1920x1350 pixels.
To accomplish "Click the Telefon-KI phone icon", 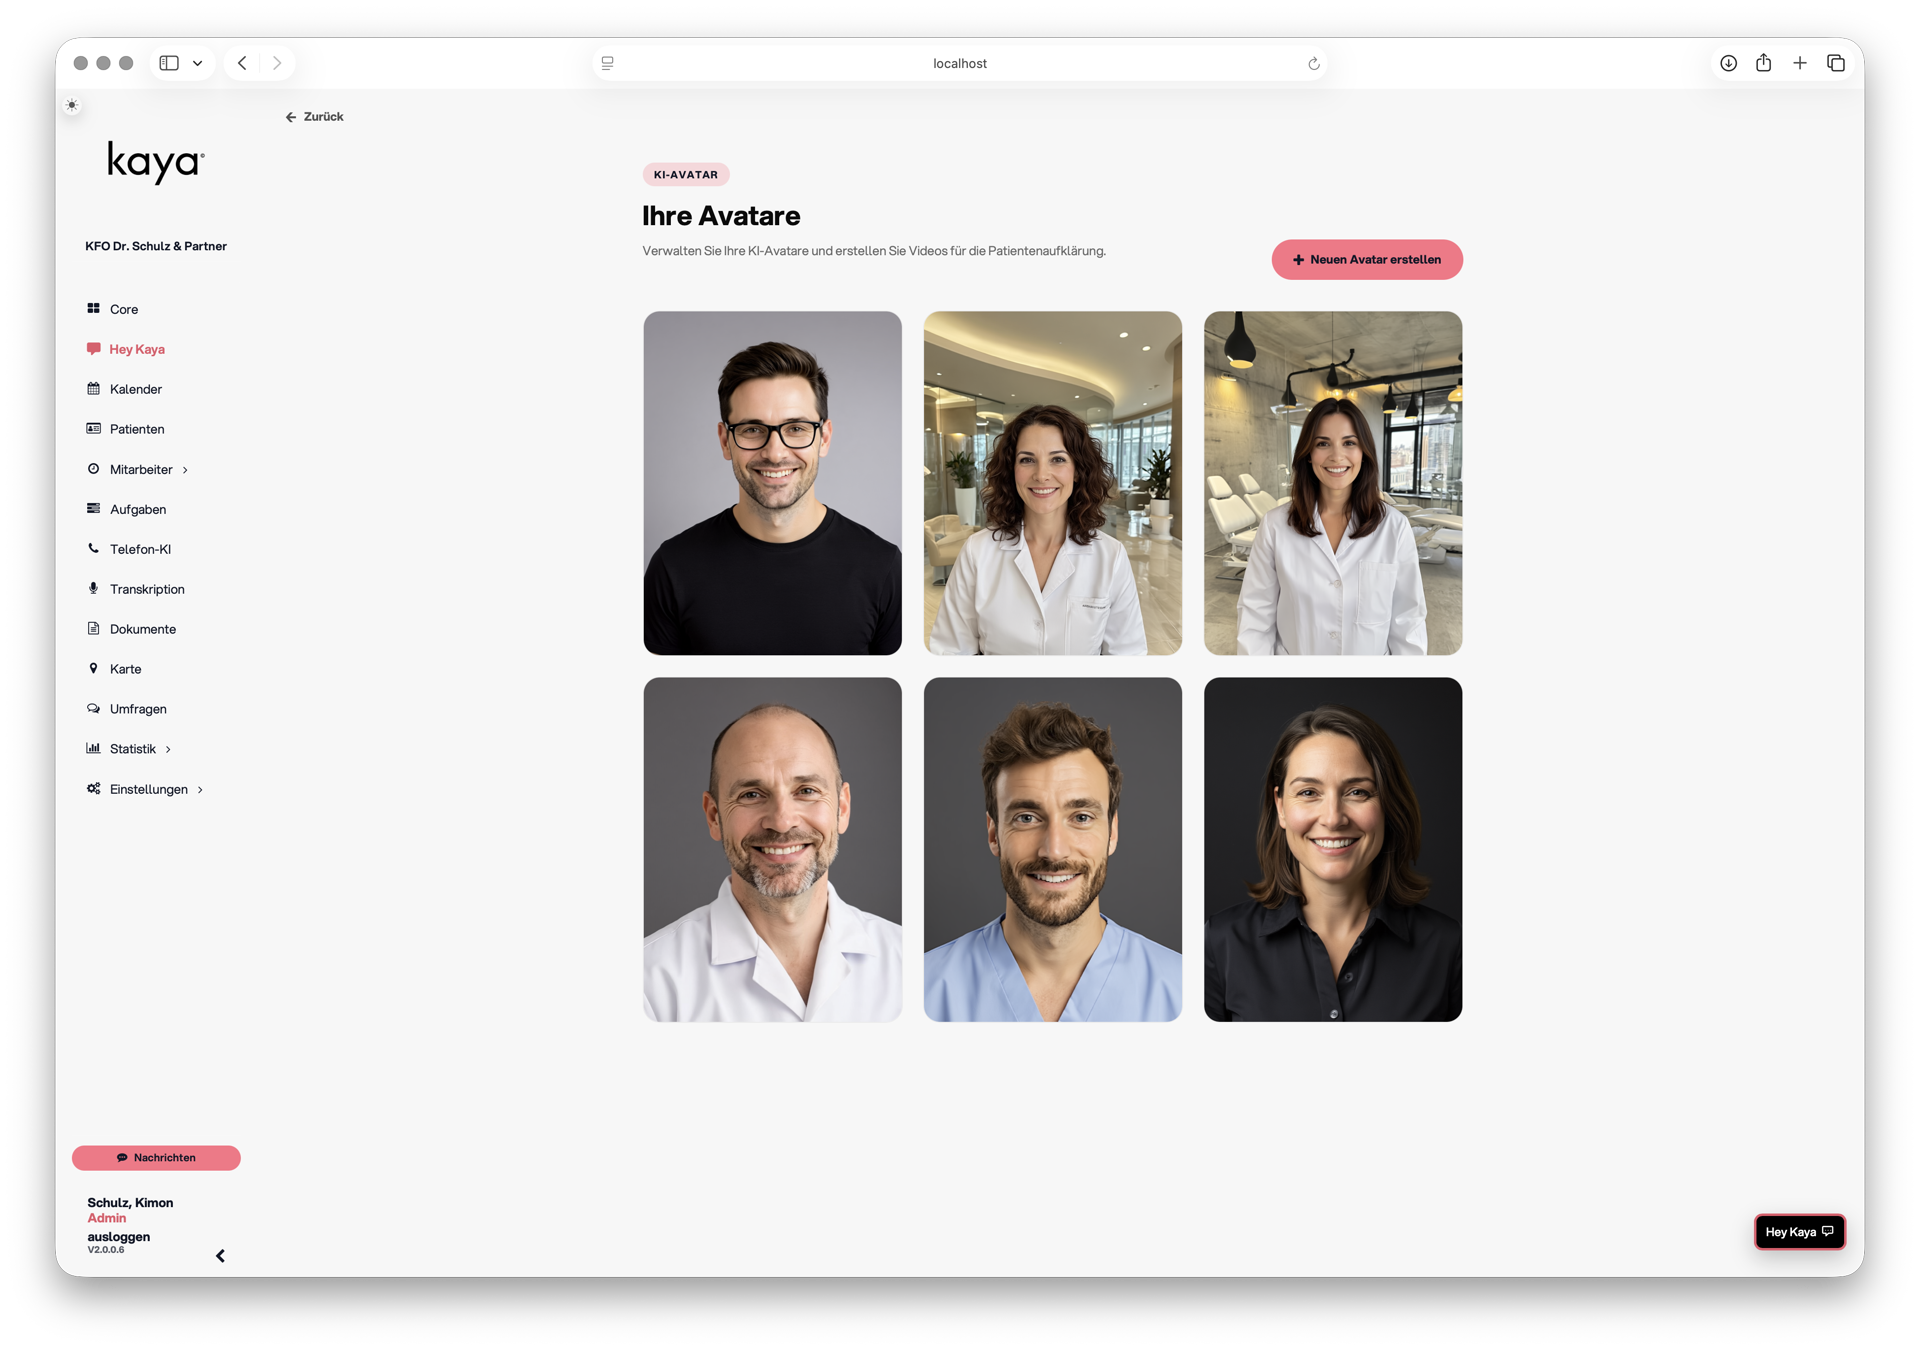I will (x=93, y=548).
